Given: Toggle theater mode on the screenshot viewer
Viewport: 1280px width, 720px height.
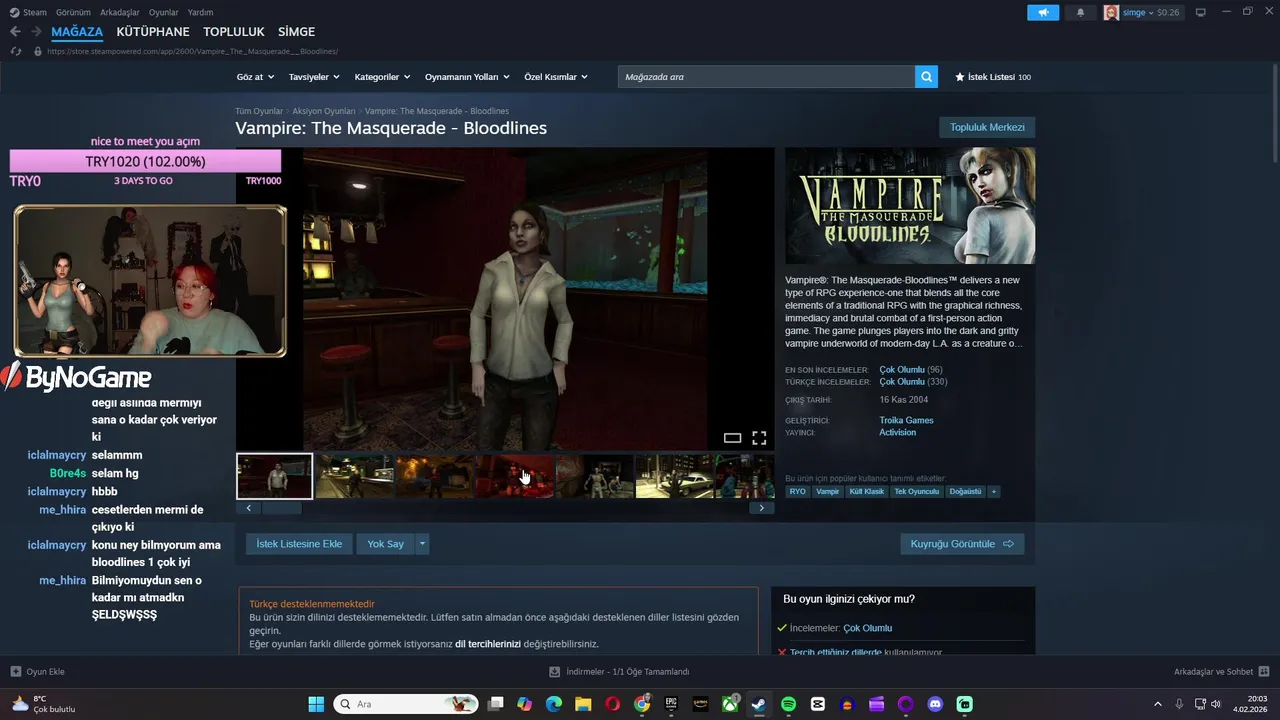Looking at the screenshot, I should pos(732,438).
